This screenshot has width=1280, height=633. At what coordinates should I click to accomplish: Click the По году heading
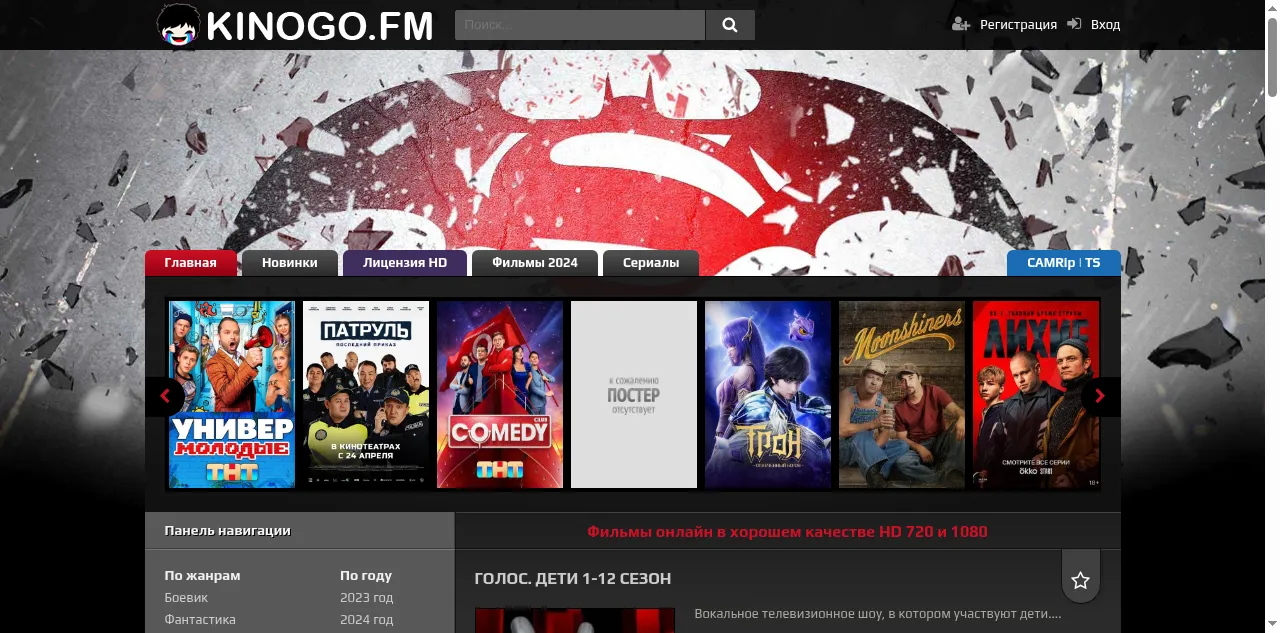[x=366, y=576]
